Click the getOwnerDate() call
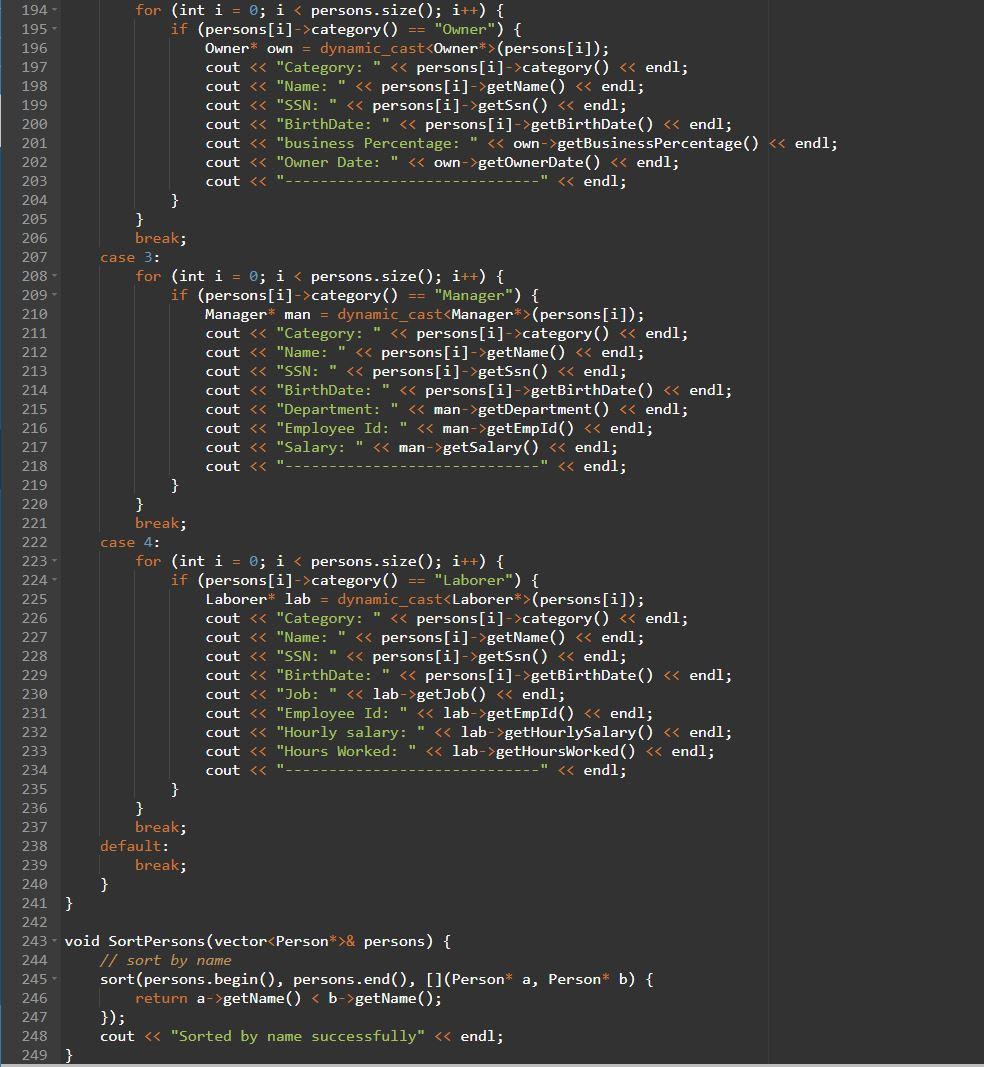The image size is (984, 1067). (x=540, y=163)
